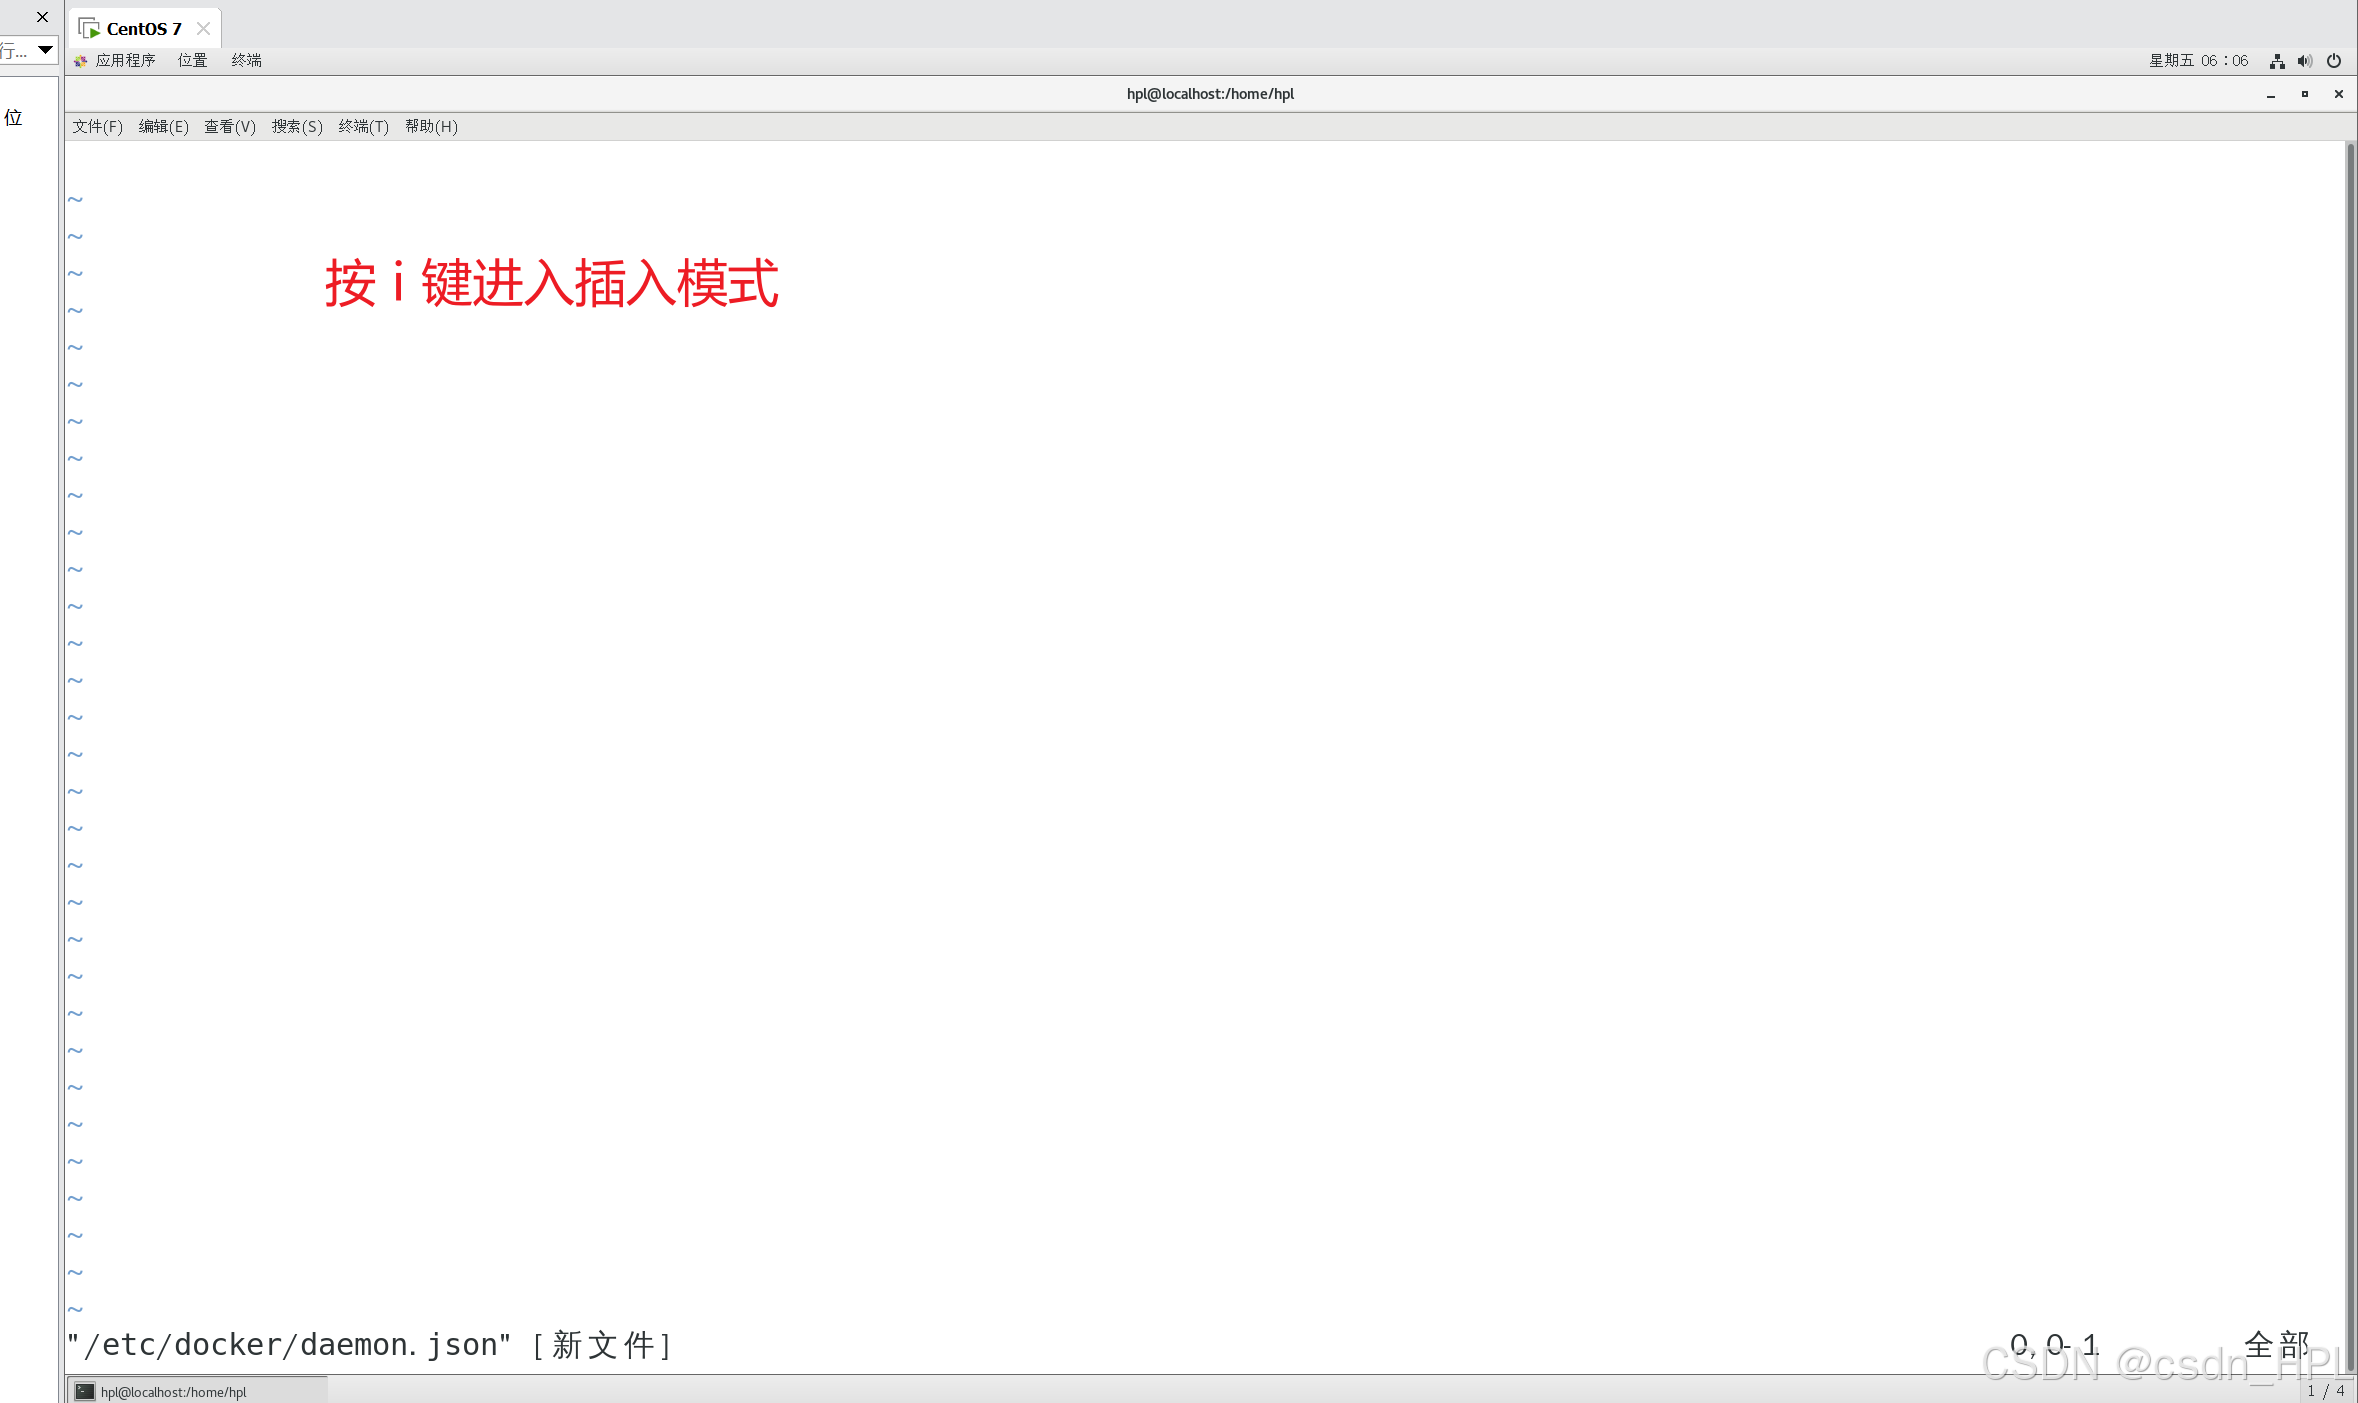Open the 终端 top panel menu
This screenshot has height=1403, width=2358.
pos(246,61)
